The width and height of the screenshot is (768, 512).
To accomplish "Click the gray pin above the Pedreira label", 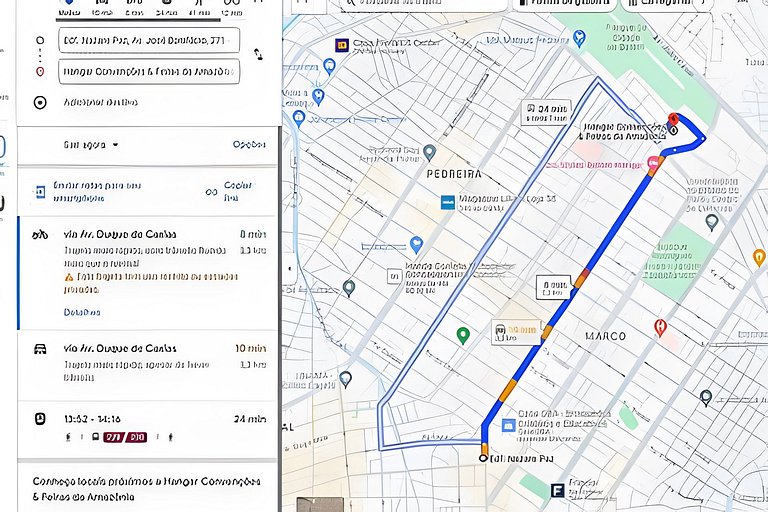I will click(x=430, y=153).
